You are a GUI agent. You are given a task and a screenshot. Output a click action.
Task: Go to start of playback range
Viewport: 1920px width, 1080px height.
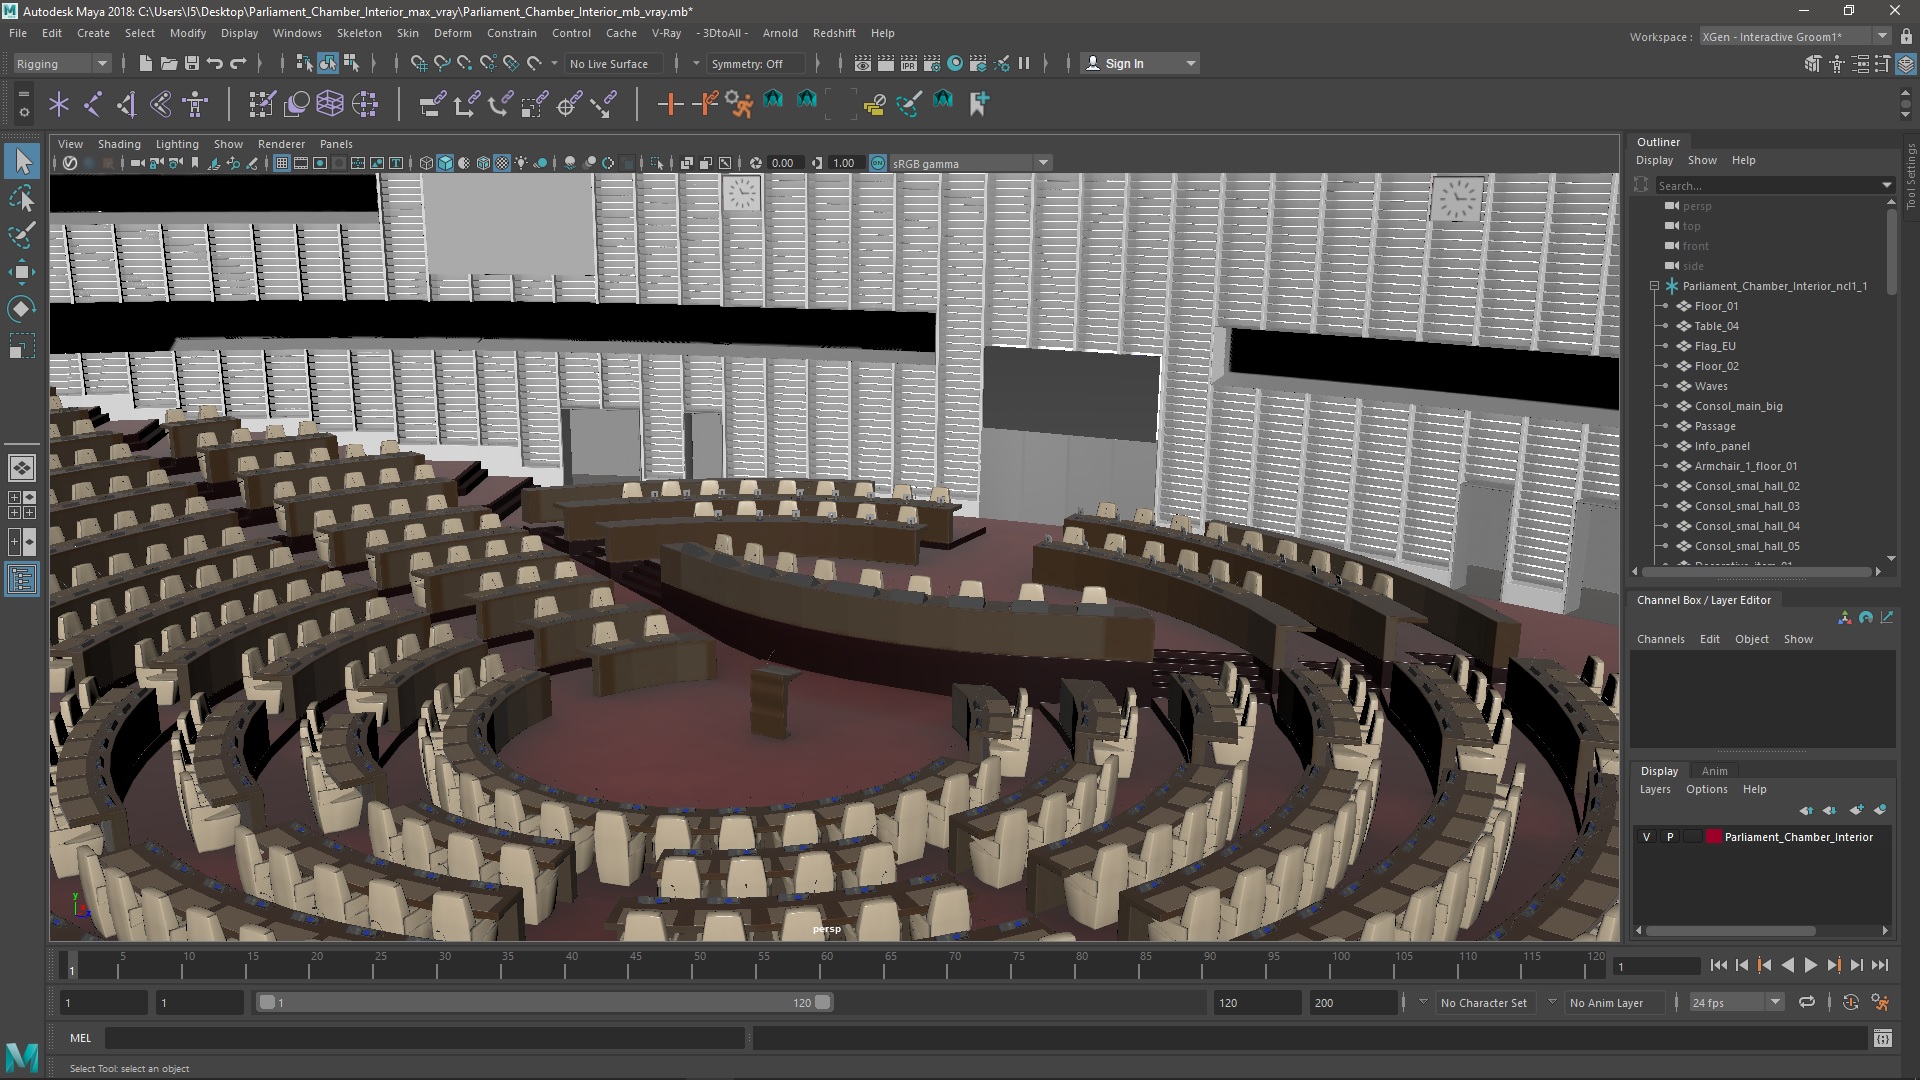coord(1718,965)
